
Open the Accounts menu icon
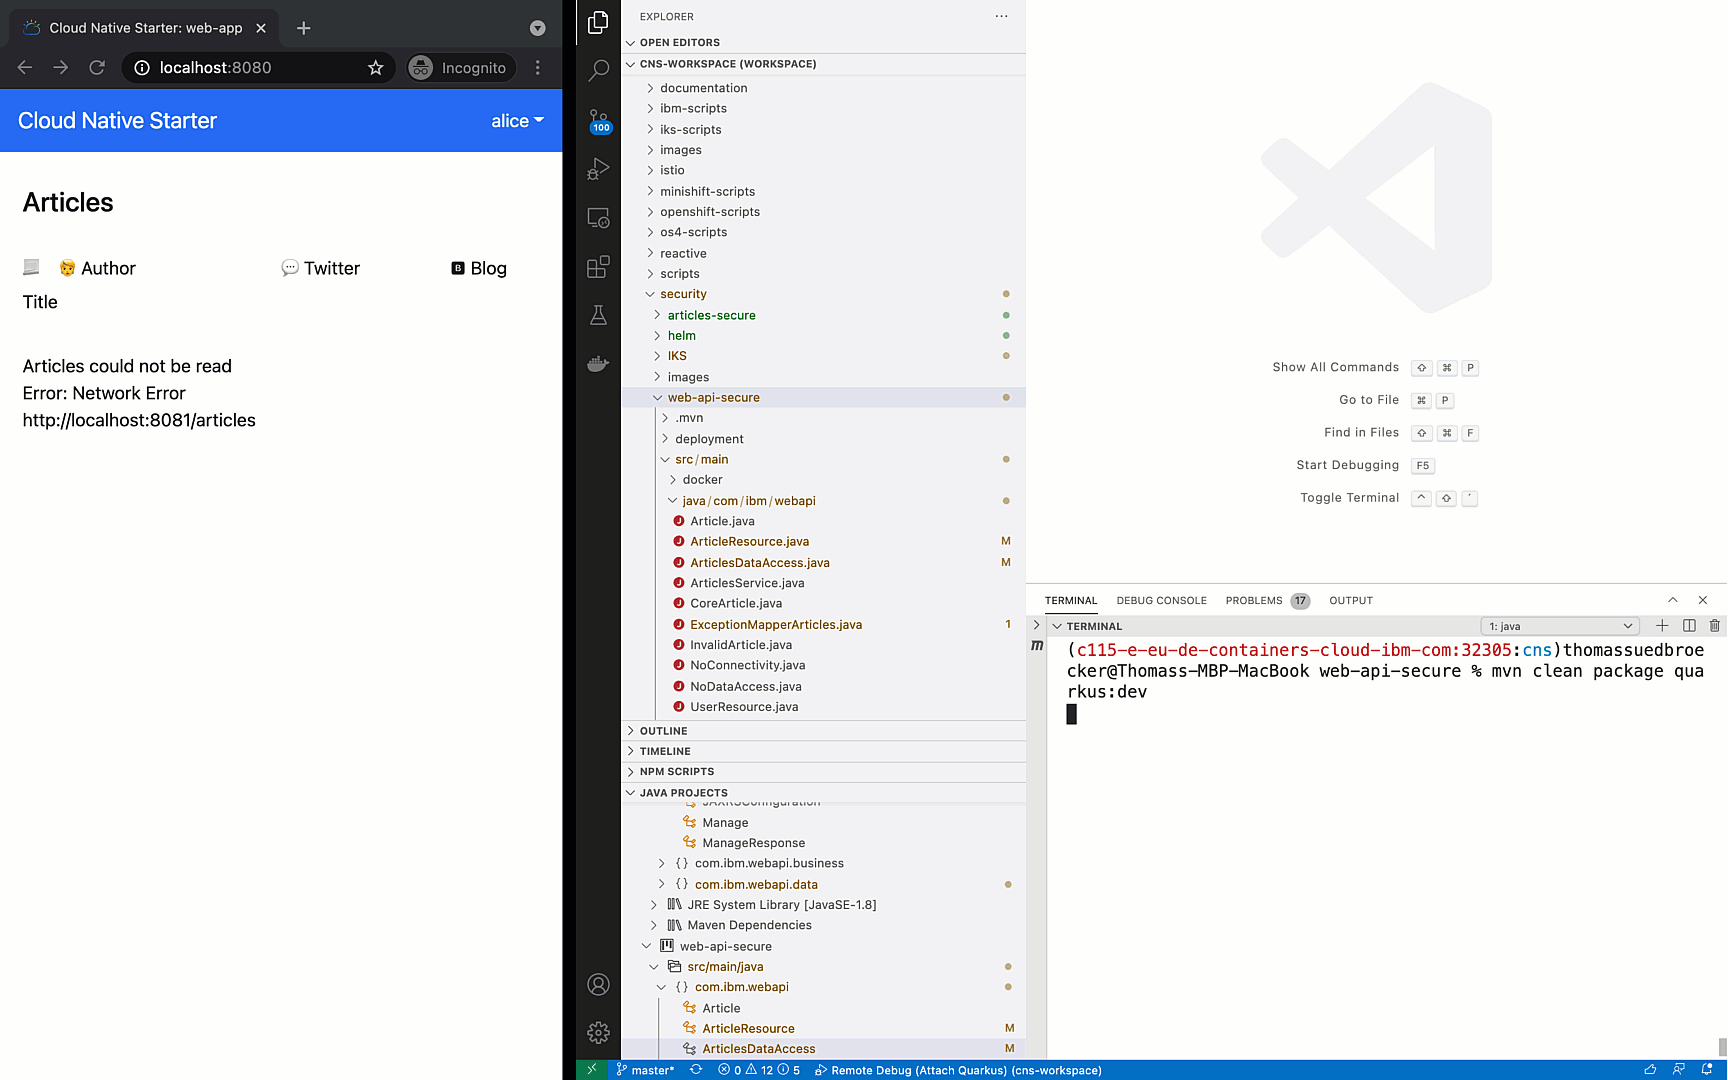tap(598, 985)
